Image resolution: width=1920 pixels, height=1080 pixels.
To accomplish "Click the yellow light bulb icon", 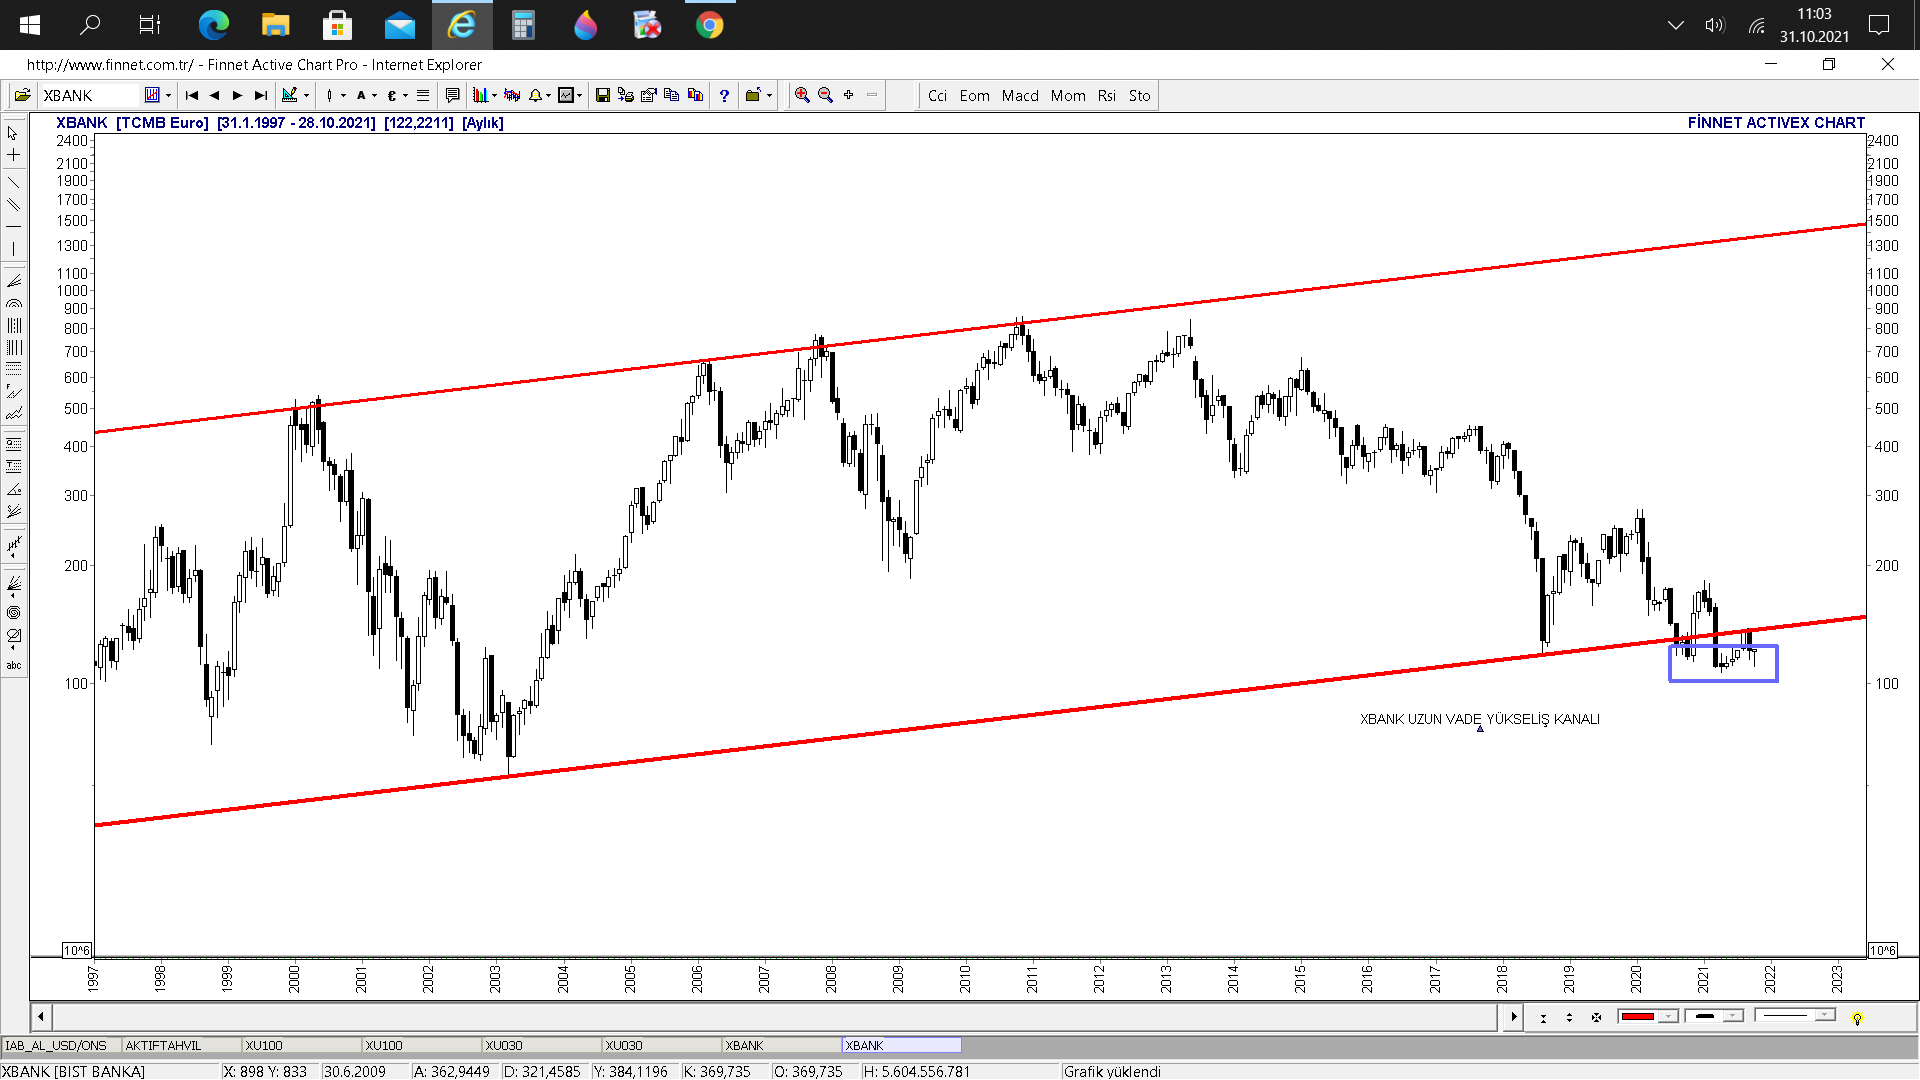I will pyautogui.click(x=1857, y=1018).
